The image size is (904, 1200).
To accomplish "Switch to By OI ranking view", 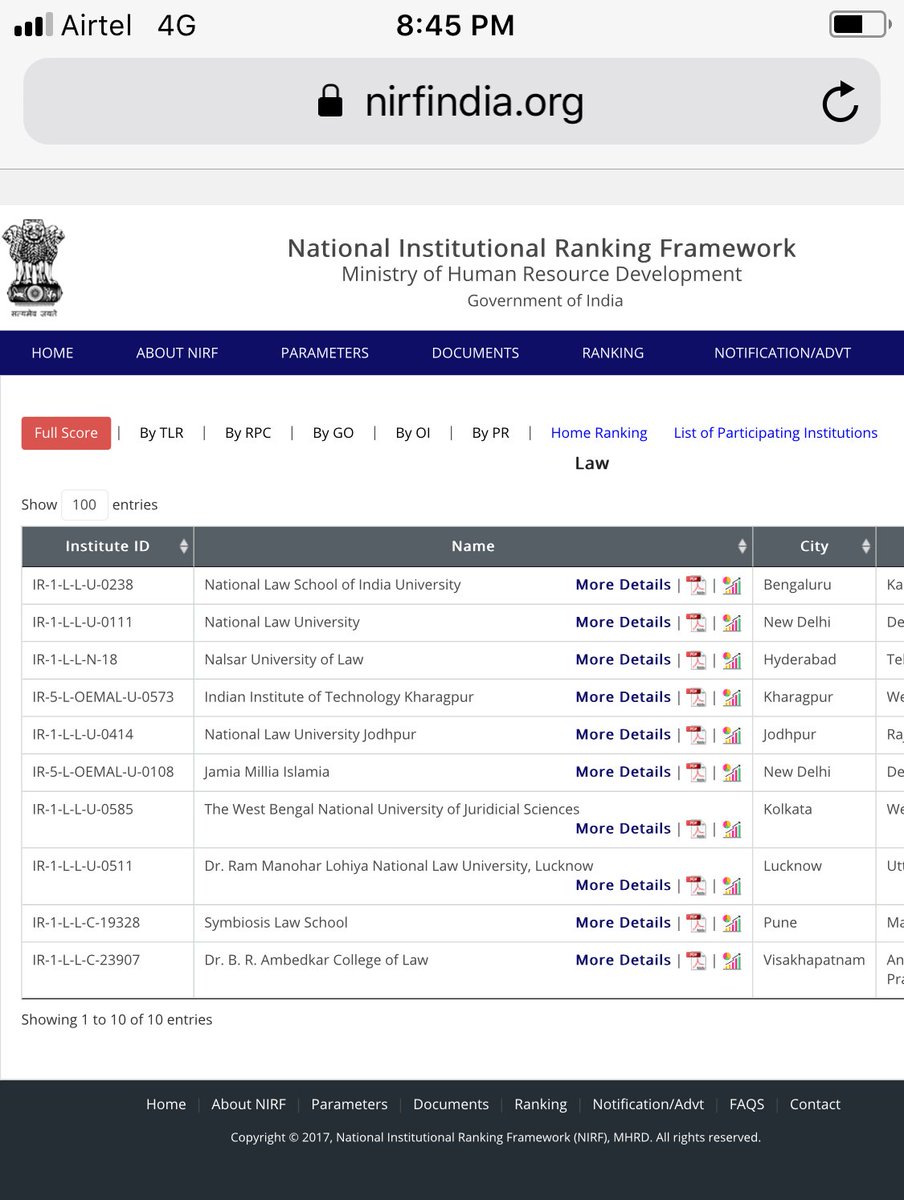I will (x=413, y=433).
